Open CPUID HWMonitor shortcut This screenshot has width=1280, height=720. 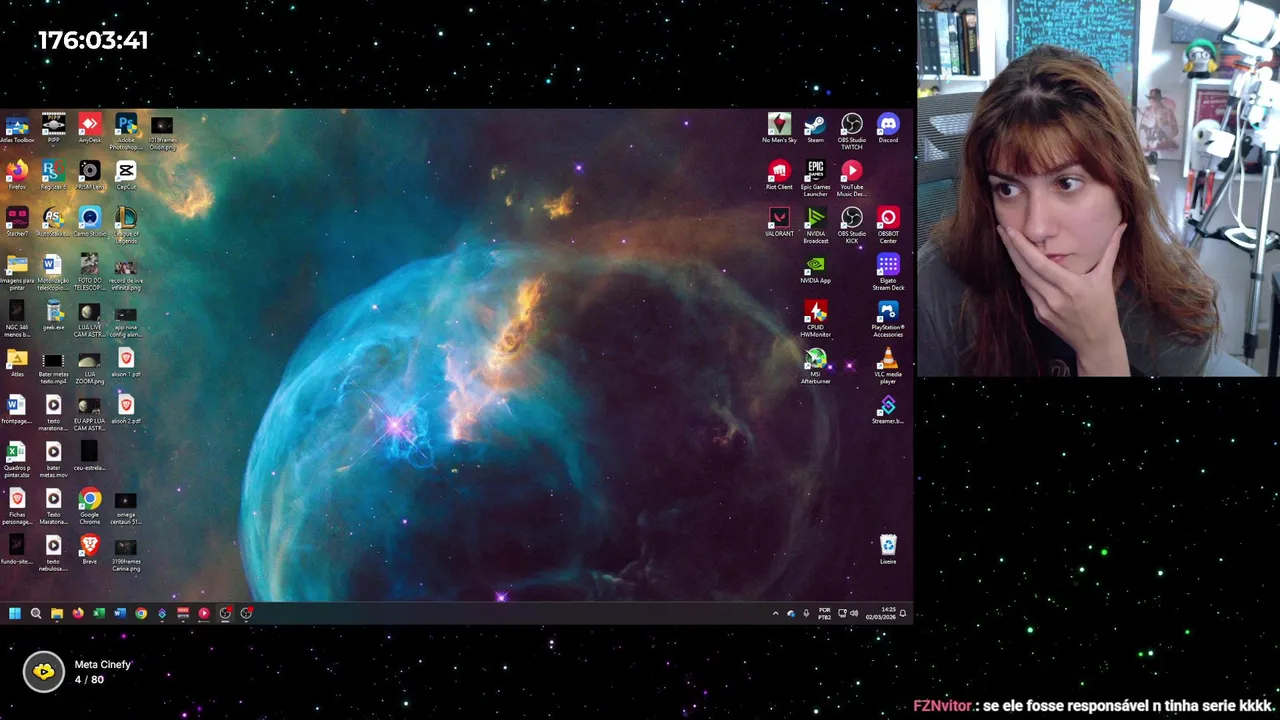click(x=815, y=319)
